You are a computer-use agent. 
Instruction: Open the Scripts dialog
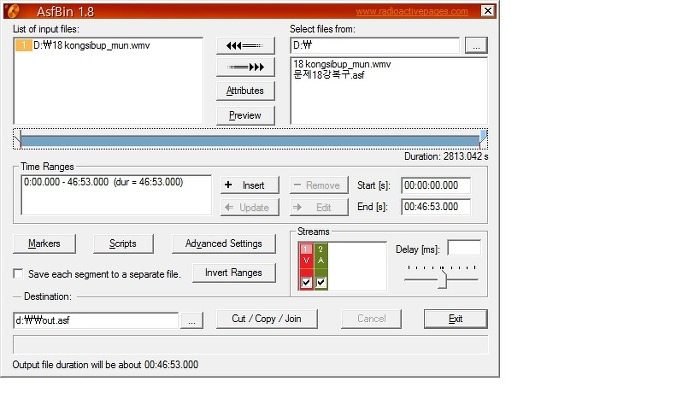[x=123, y=244]
